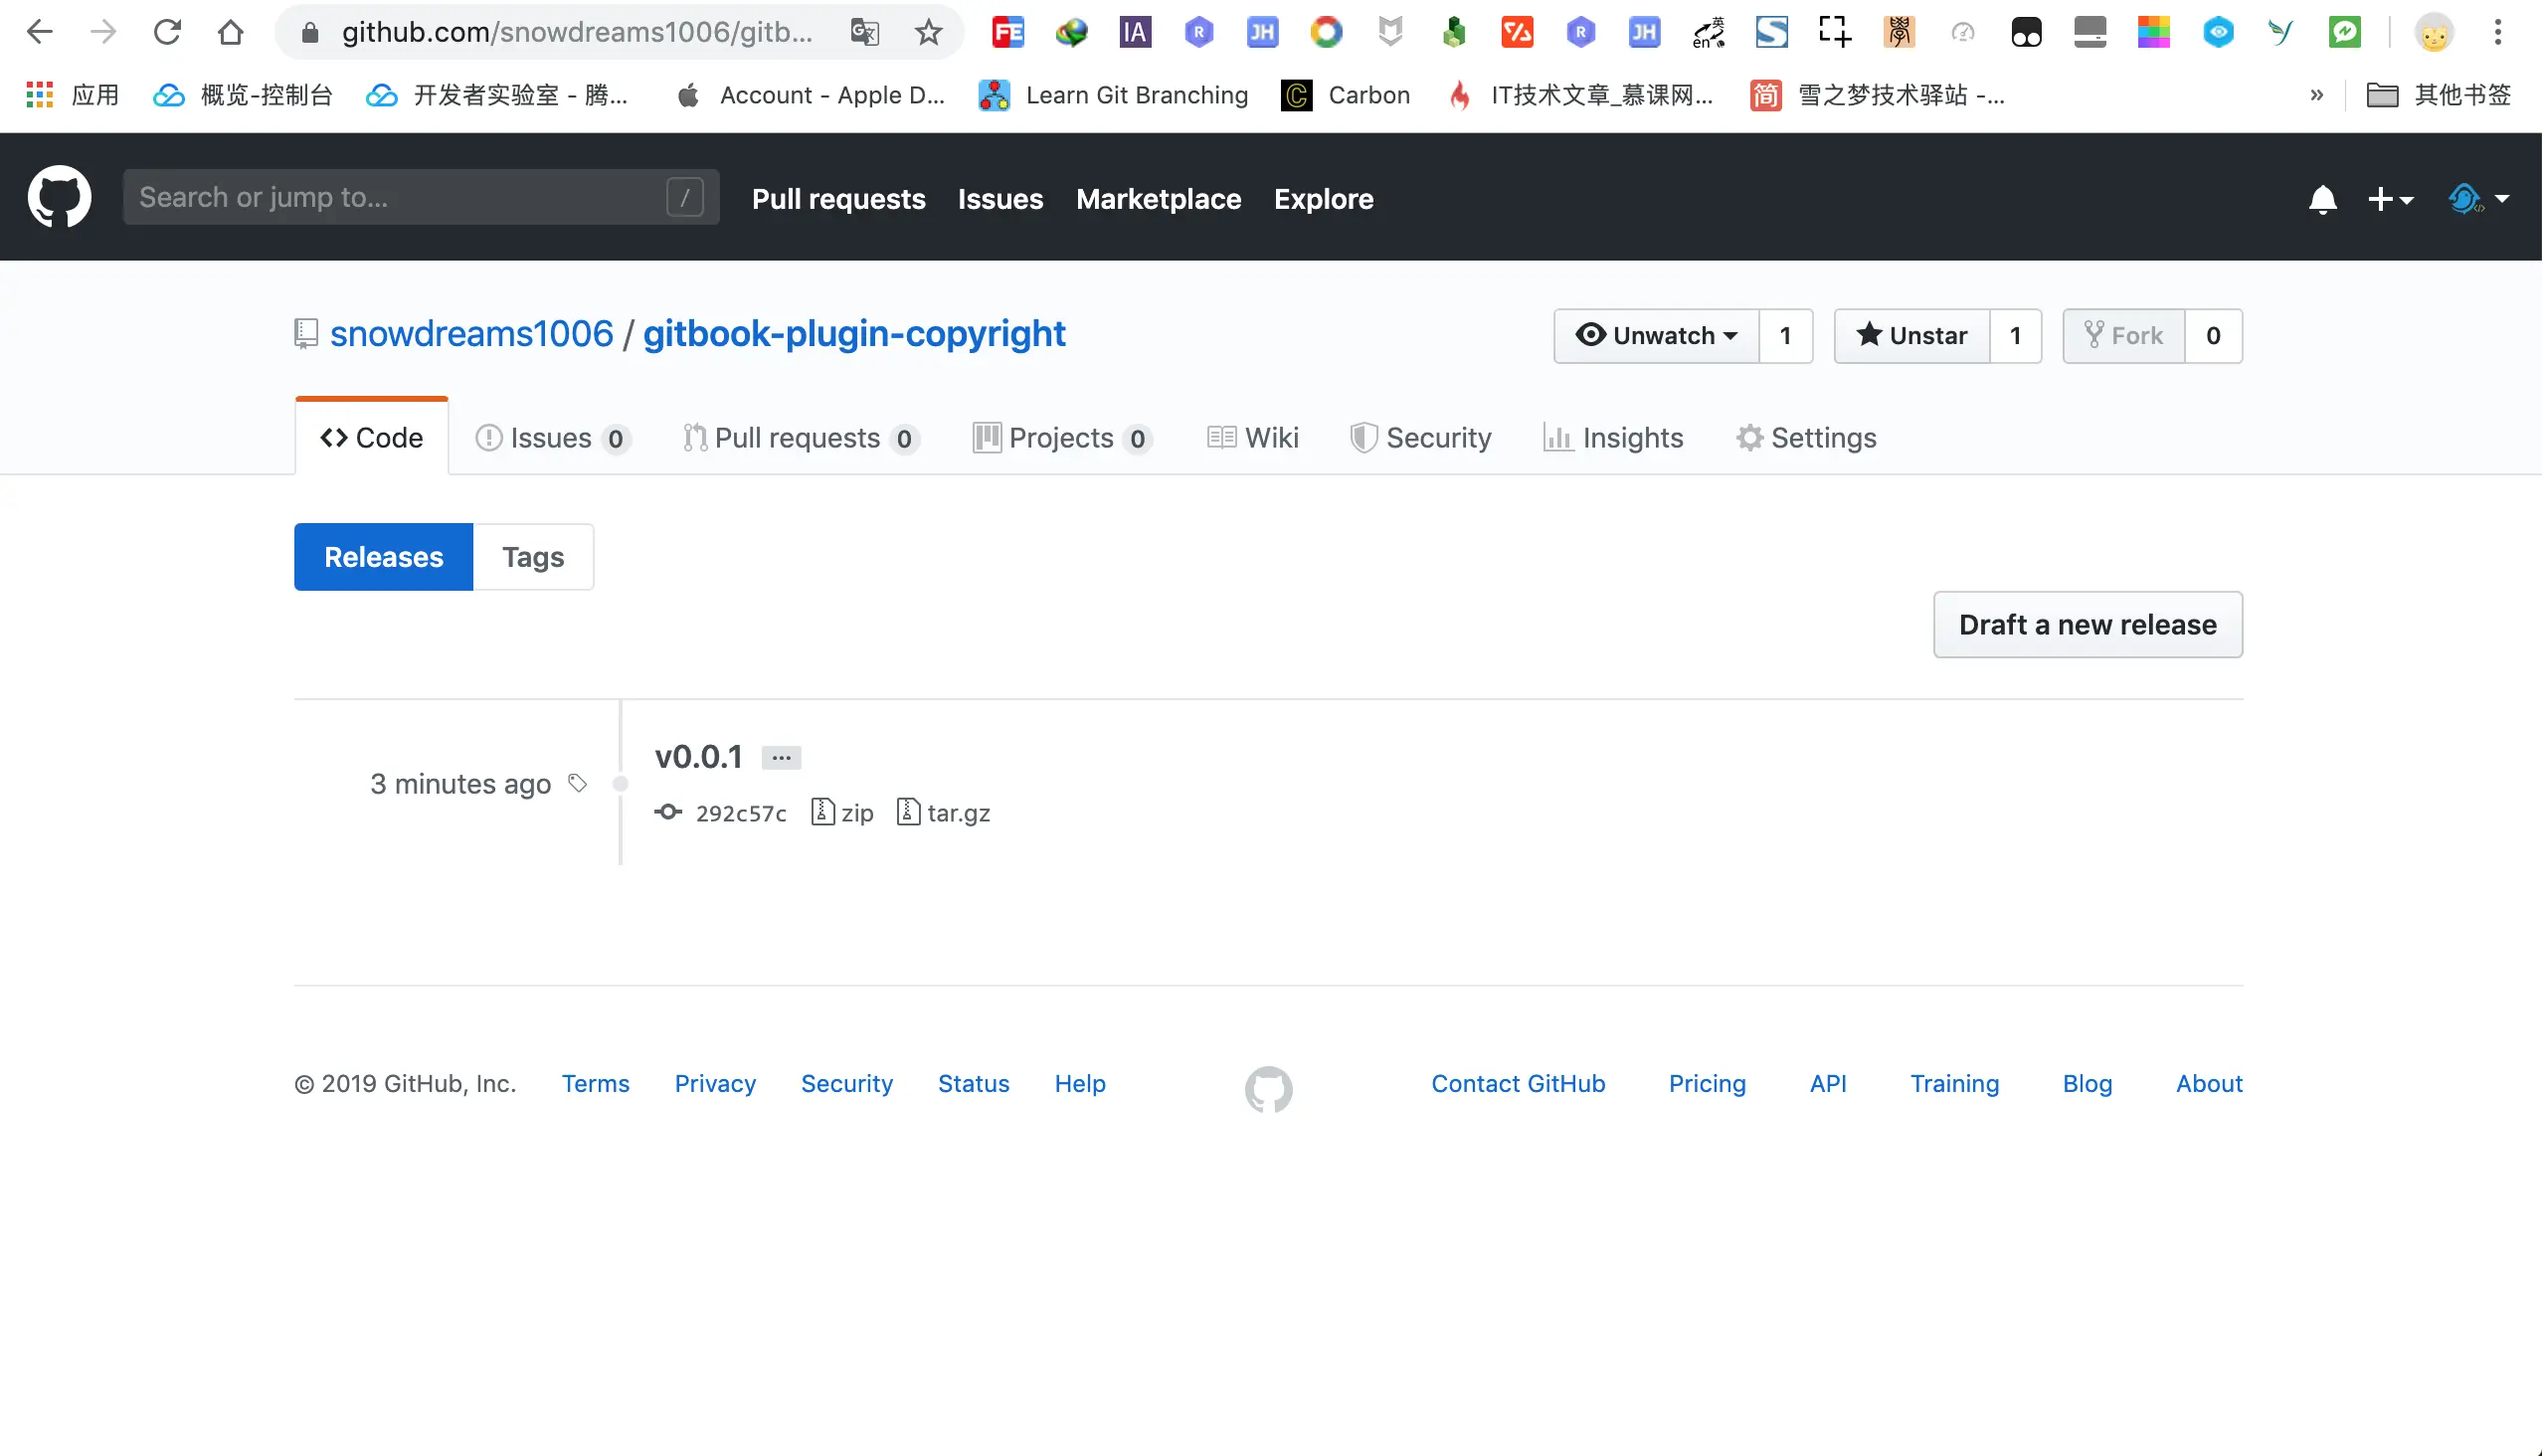This screenshot has width=2542, height=1456.
Task: Switch to the Insights tab
Action: 1614,437
